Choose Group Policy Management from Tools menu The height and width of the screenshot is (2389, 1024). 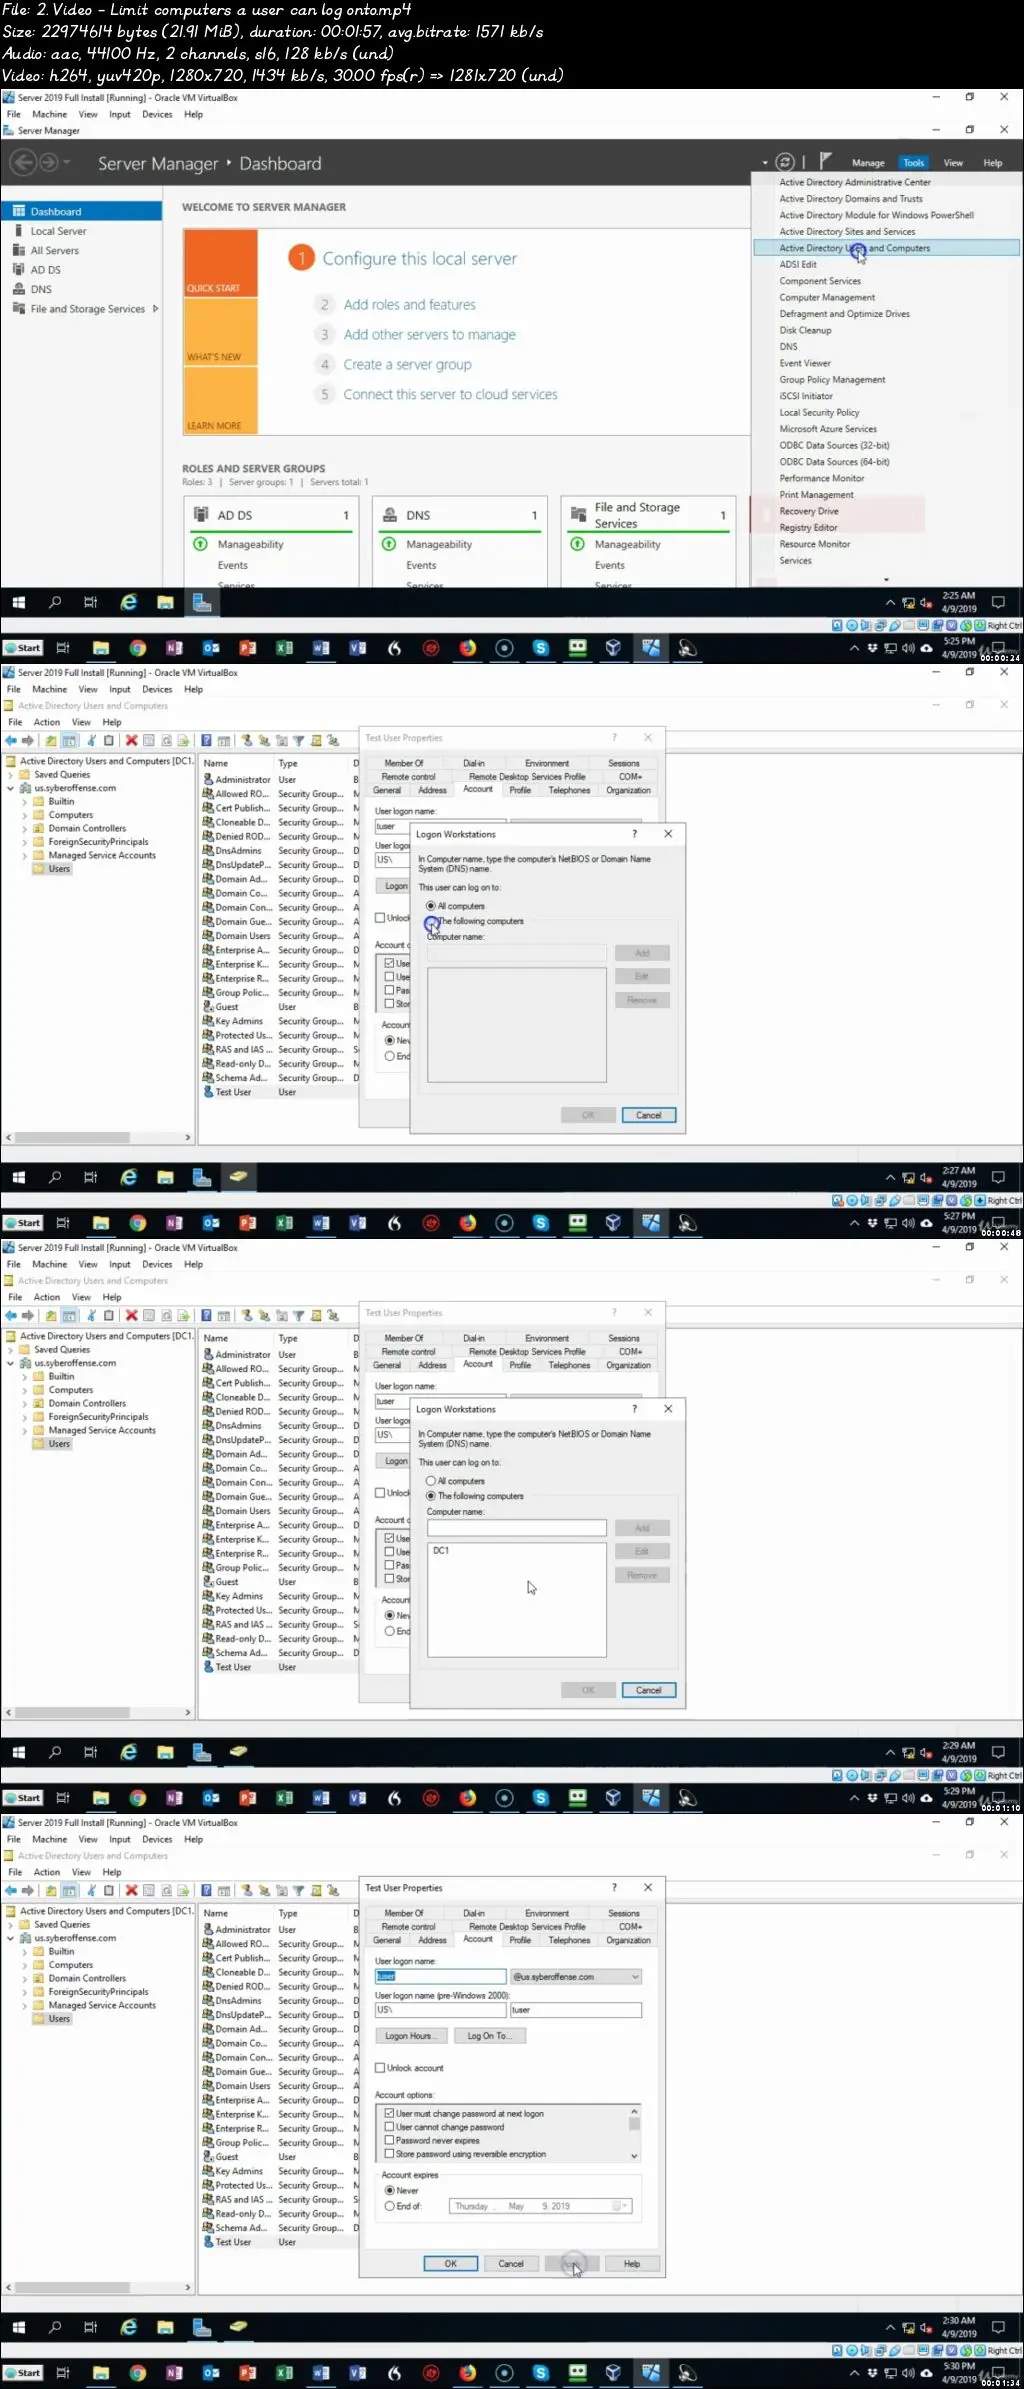coord(832,380)
